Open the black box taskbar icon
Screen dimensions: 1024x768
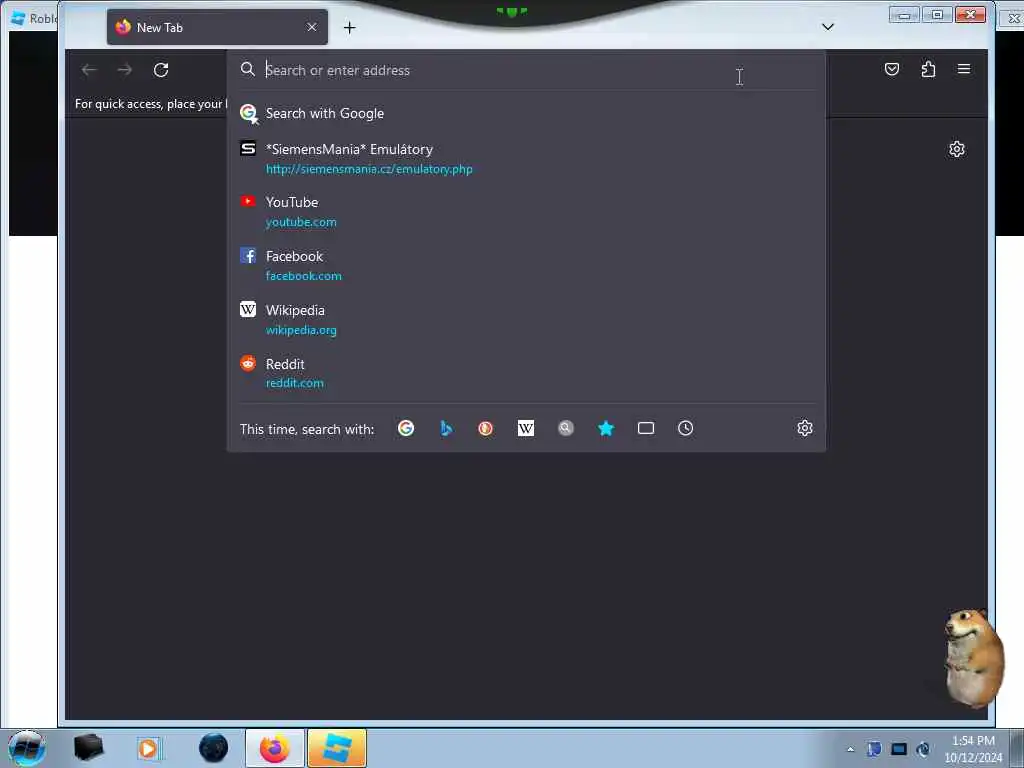tap(88, 748)
